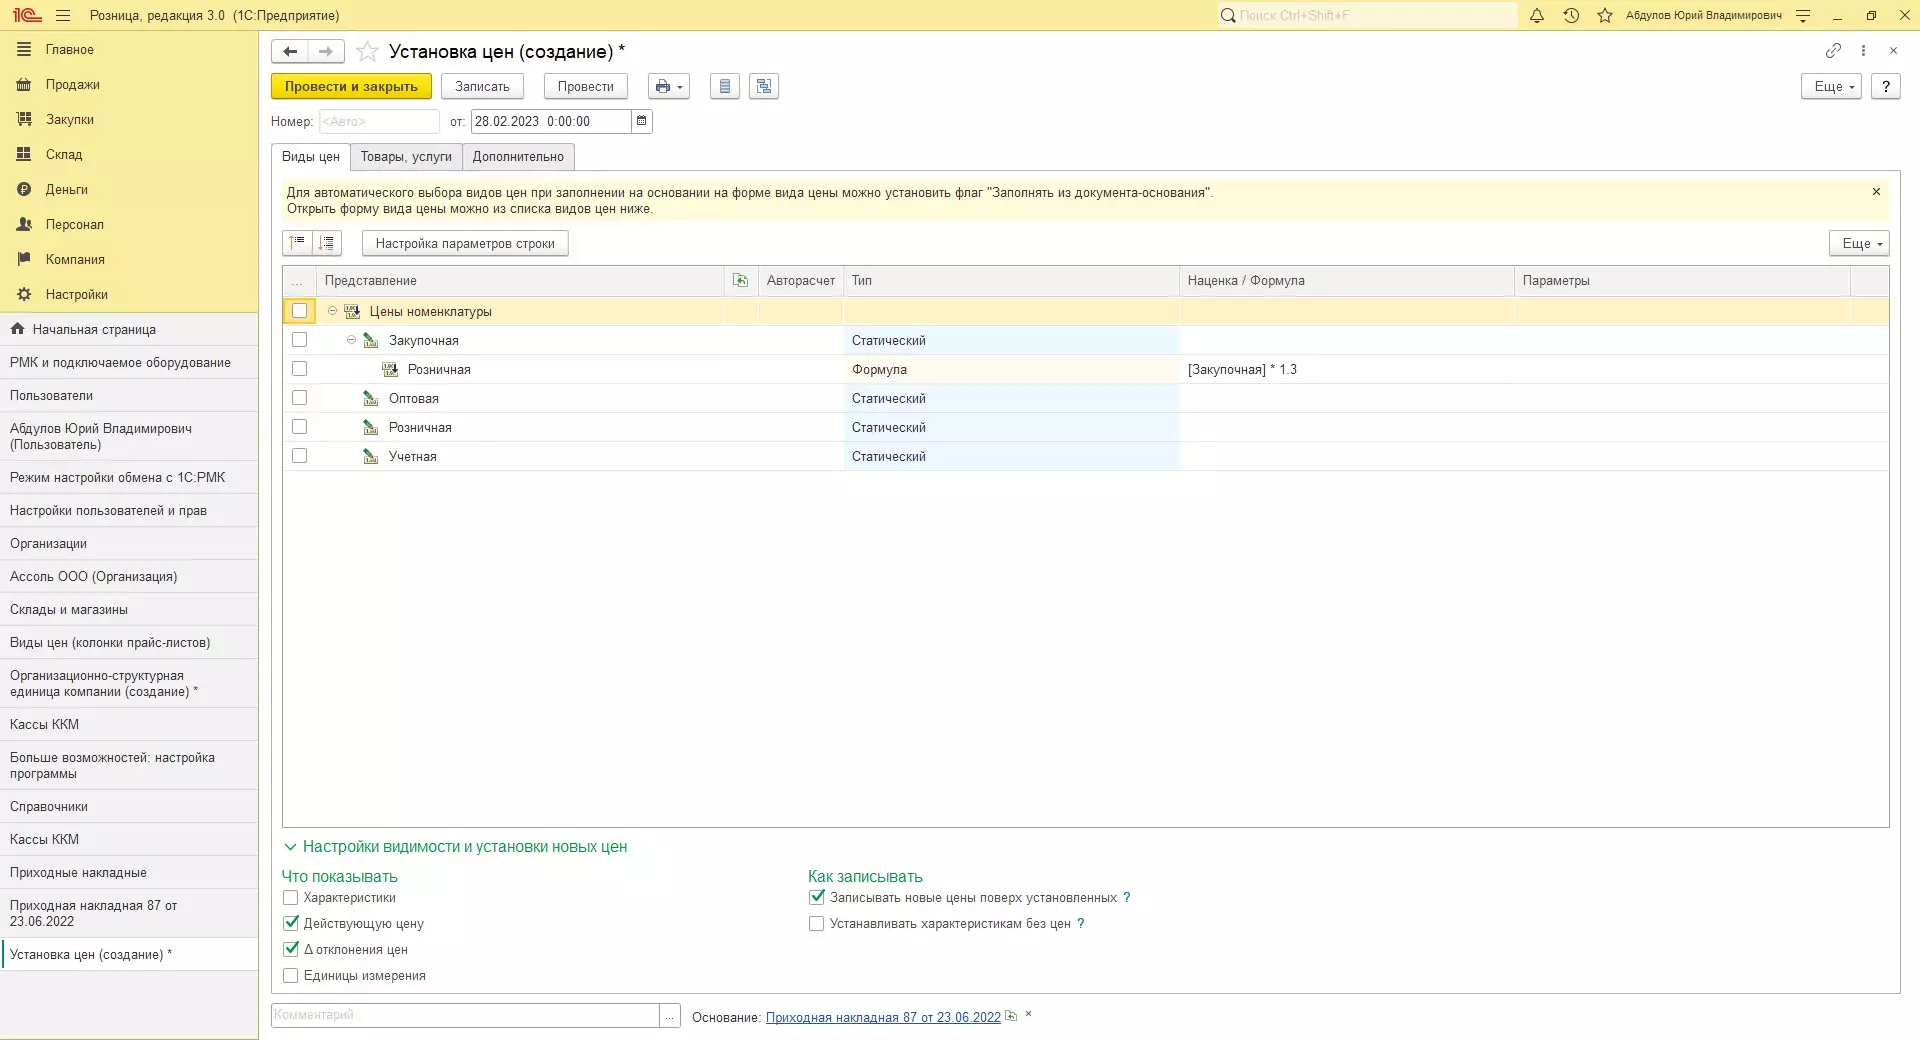The image size is (1920, 1040).
Task: Add form to favorites with star icon
Action: (x=368, y=52)
